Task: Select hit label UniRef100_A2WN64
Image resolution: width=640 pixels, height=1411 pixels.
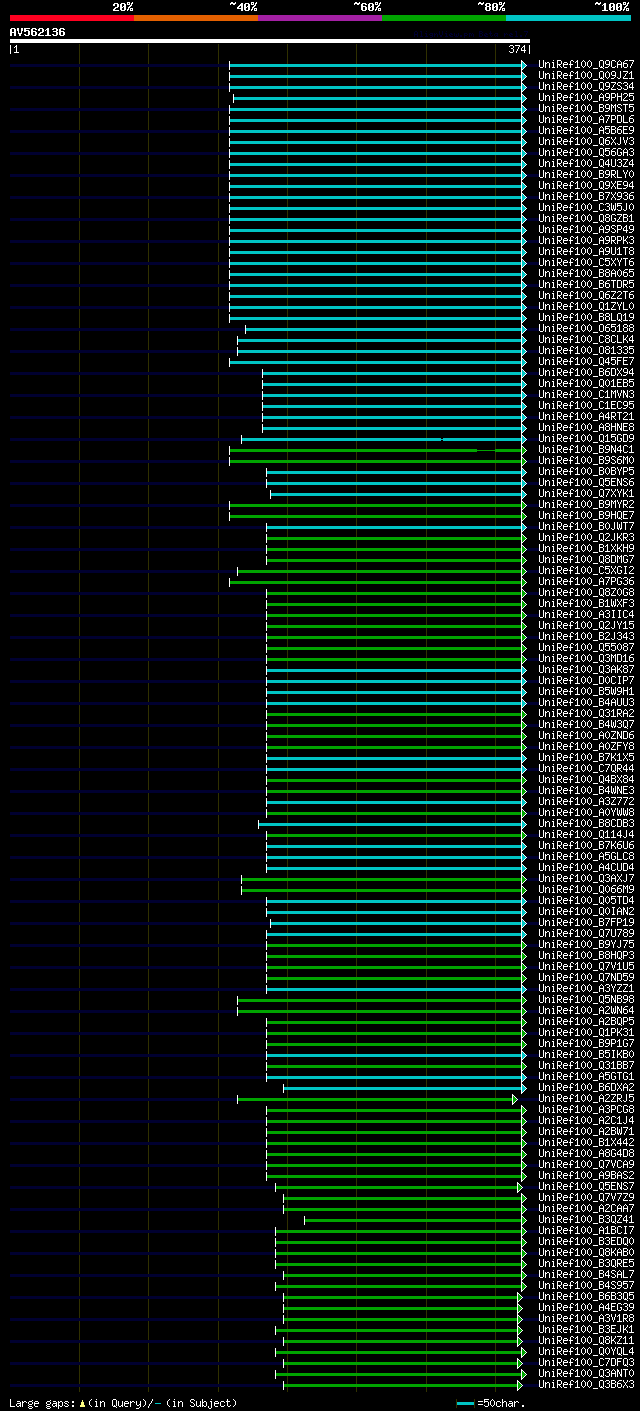Action: click(586, 1010)
